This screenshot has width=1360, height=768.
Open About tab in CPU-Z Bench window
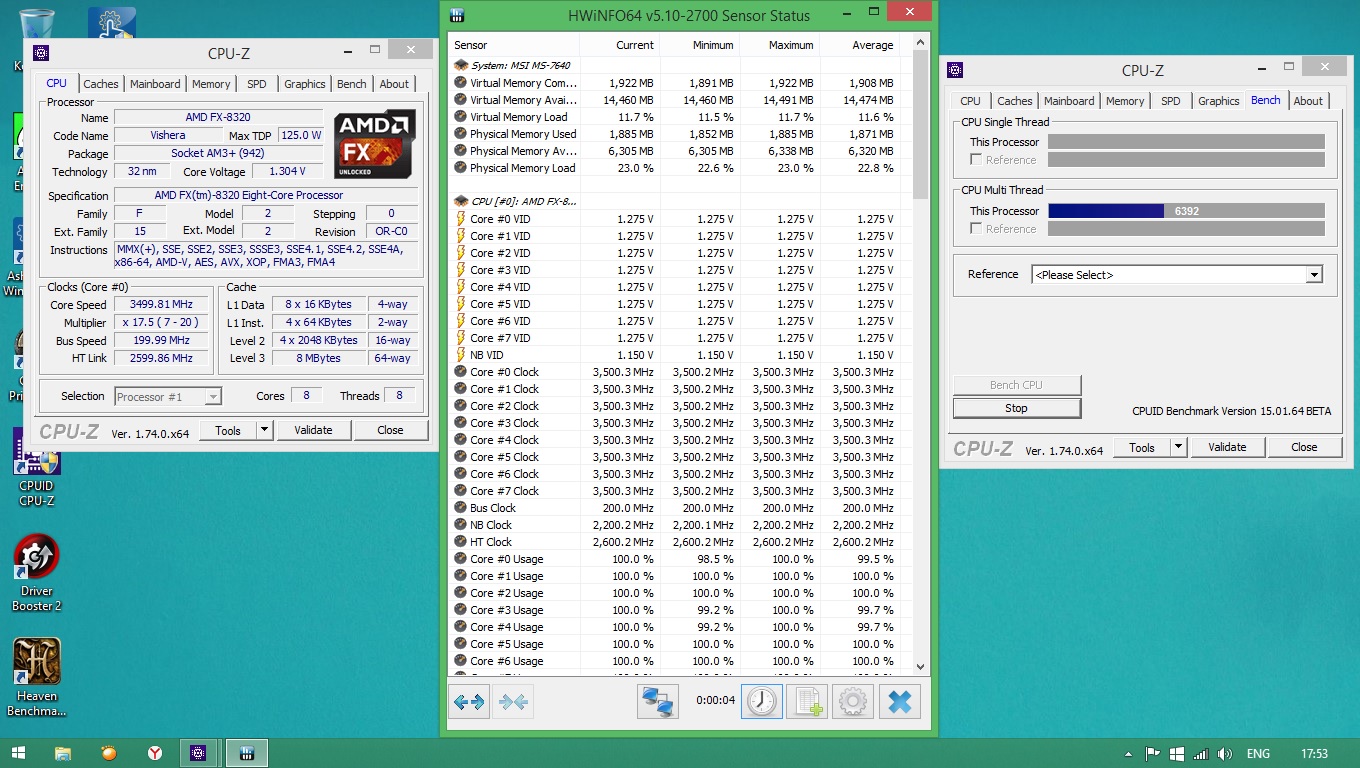[1308, 101]
